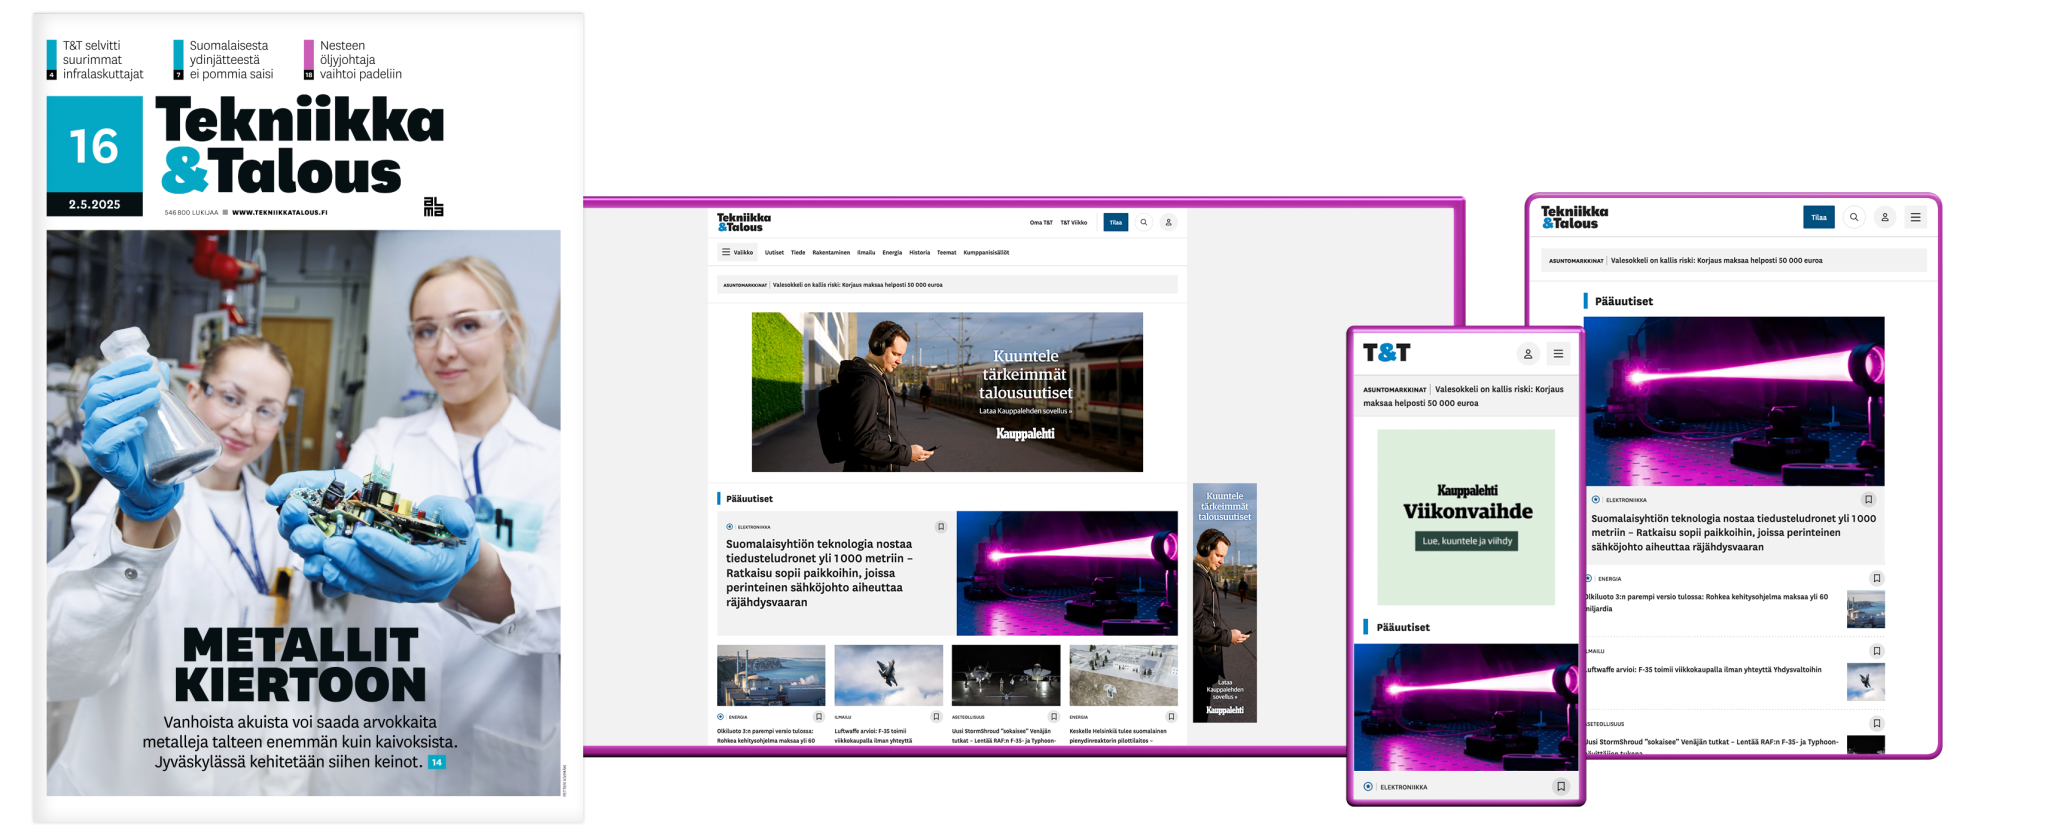Open user profile icon on desktop site
2048x838 pixels.
tap(1168, 222)
